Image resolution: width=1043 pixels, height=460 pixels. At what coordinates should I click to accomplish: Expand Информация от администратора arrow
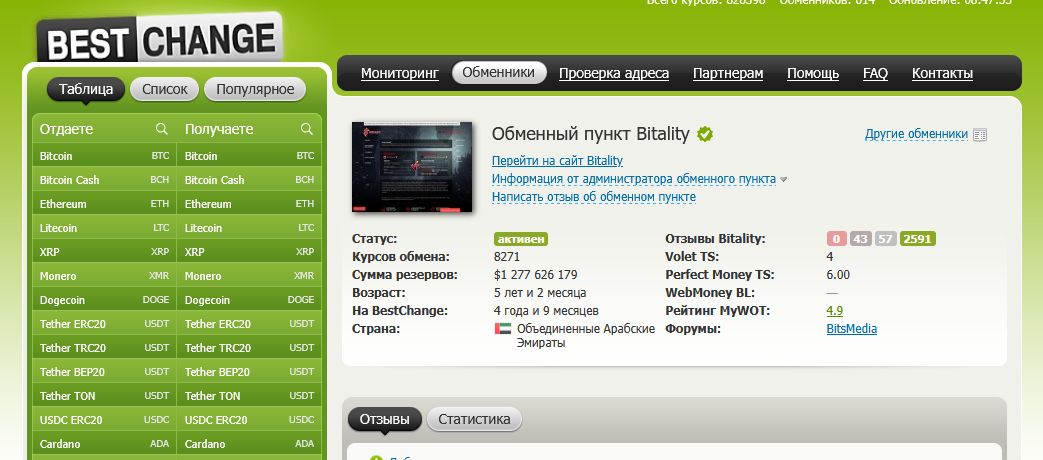(784, 179)
